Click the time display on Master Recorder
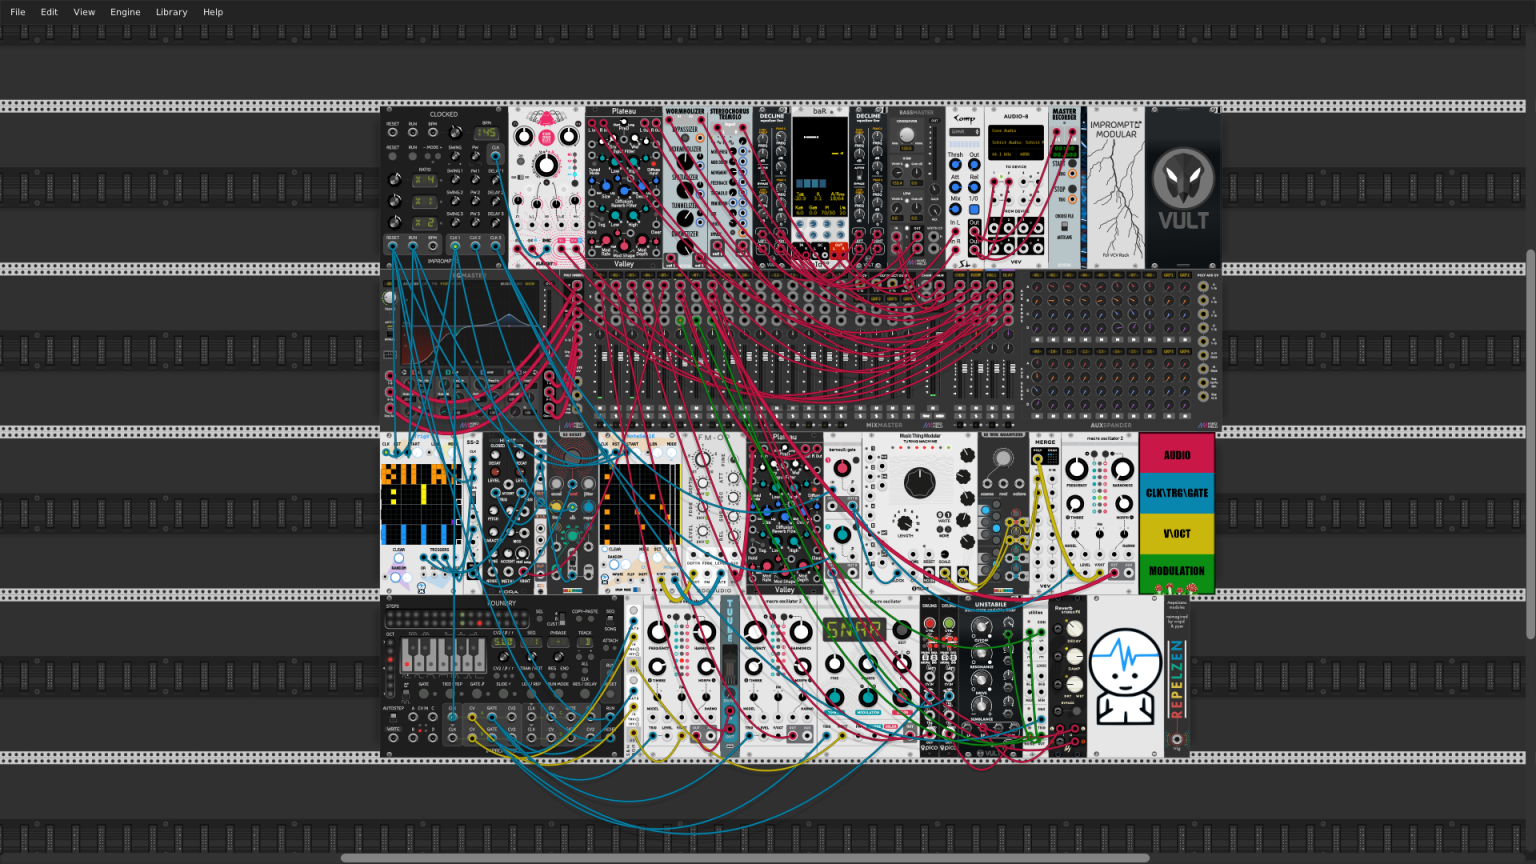Image resolution: width=1536 pixels, height=864 pixels. 1065,152
